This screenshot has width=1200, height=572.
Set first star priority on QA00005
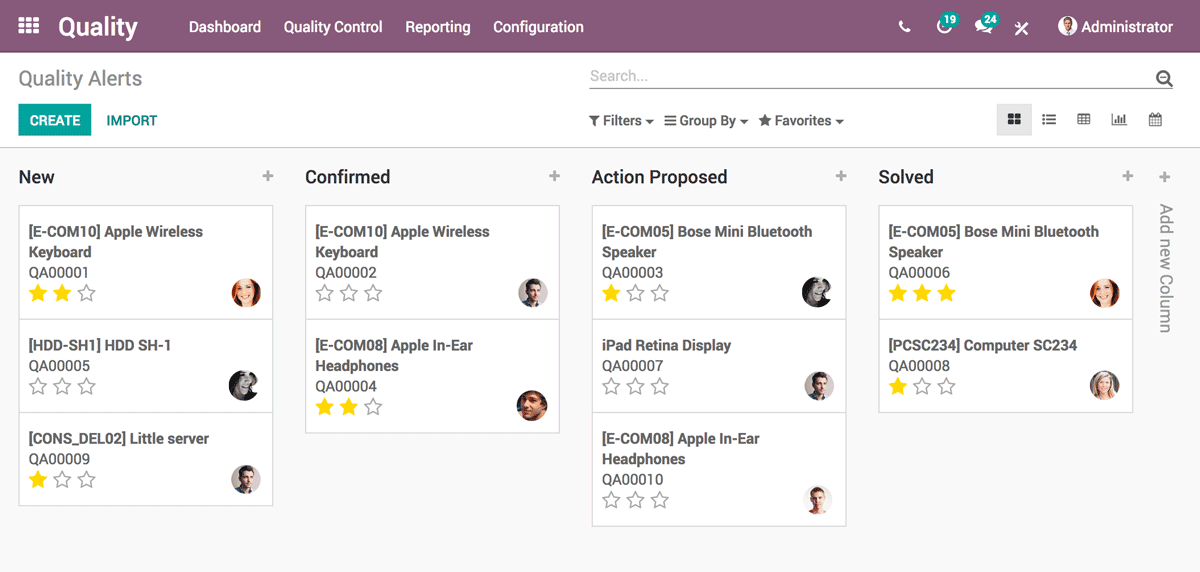[x=38, y=386]
